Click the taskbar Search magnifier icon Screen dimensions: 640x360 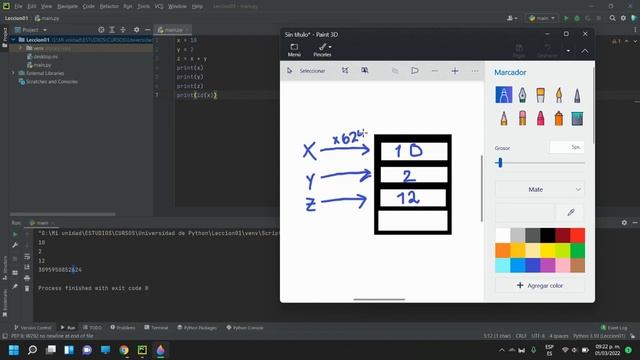click(x=32, y=350)
